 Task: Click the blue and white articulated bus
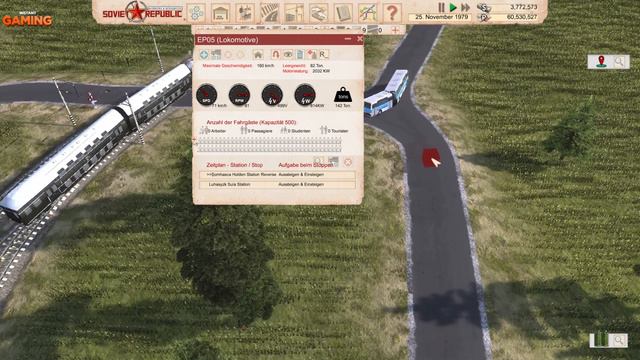(386, 93)
